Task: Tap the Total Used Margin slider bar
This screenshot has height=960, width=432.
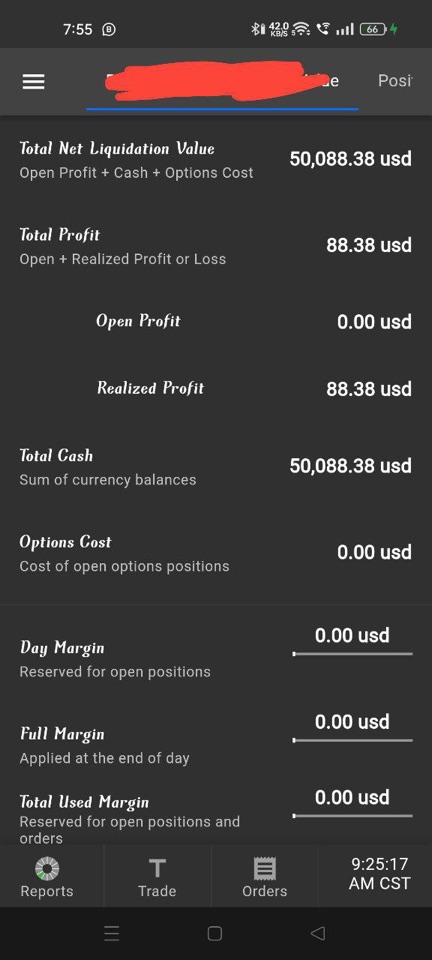Action: [352, 816]
